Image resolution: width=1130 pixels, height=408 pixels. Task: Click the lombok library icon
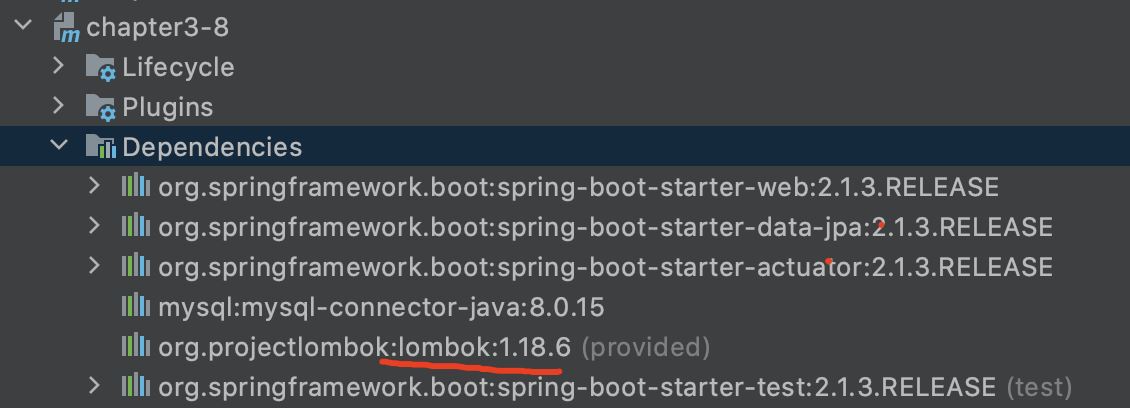click(135, 347)
